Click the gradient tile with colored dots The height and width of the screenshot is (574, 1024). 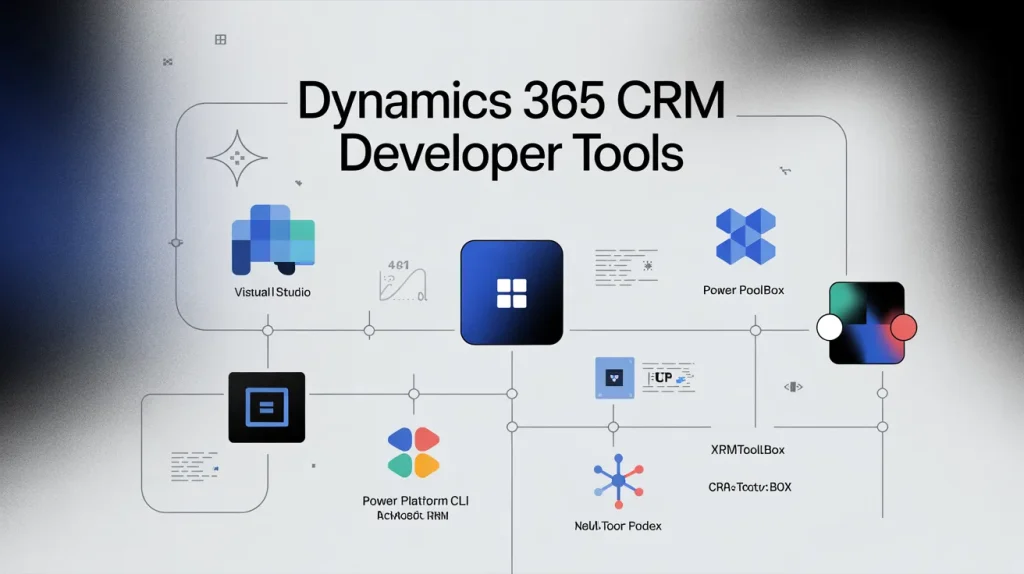(867, 323)
